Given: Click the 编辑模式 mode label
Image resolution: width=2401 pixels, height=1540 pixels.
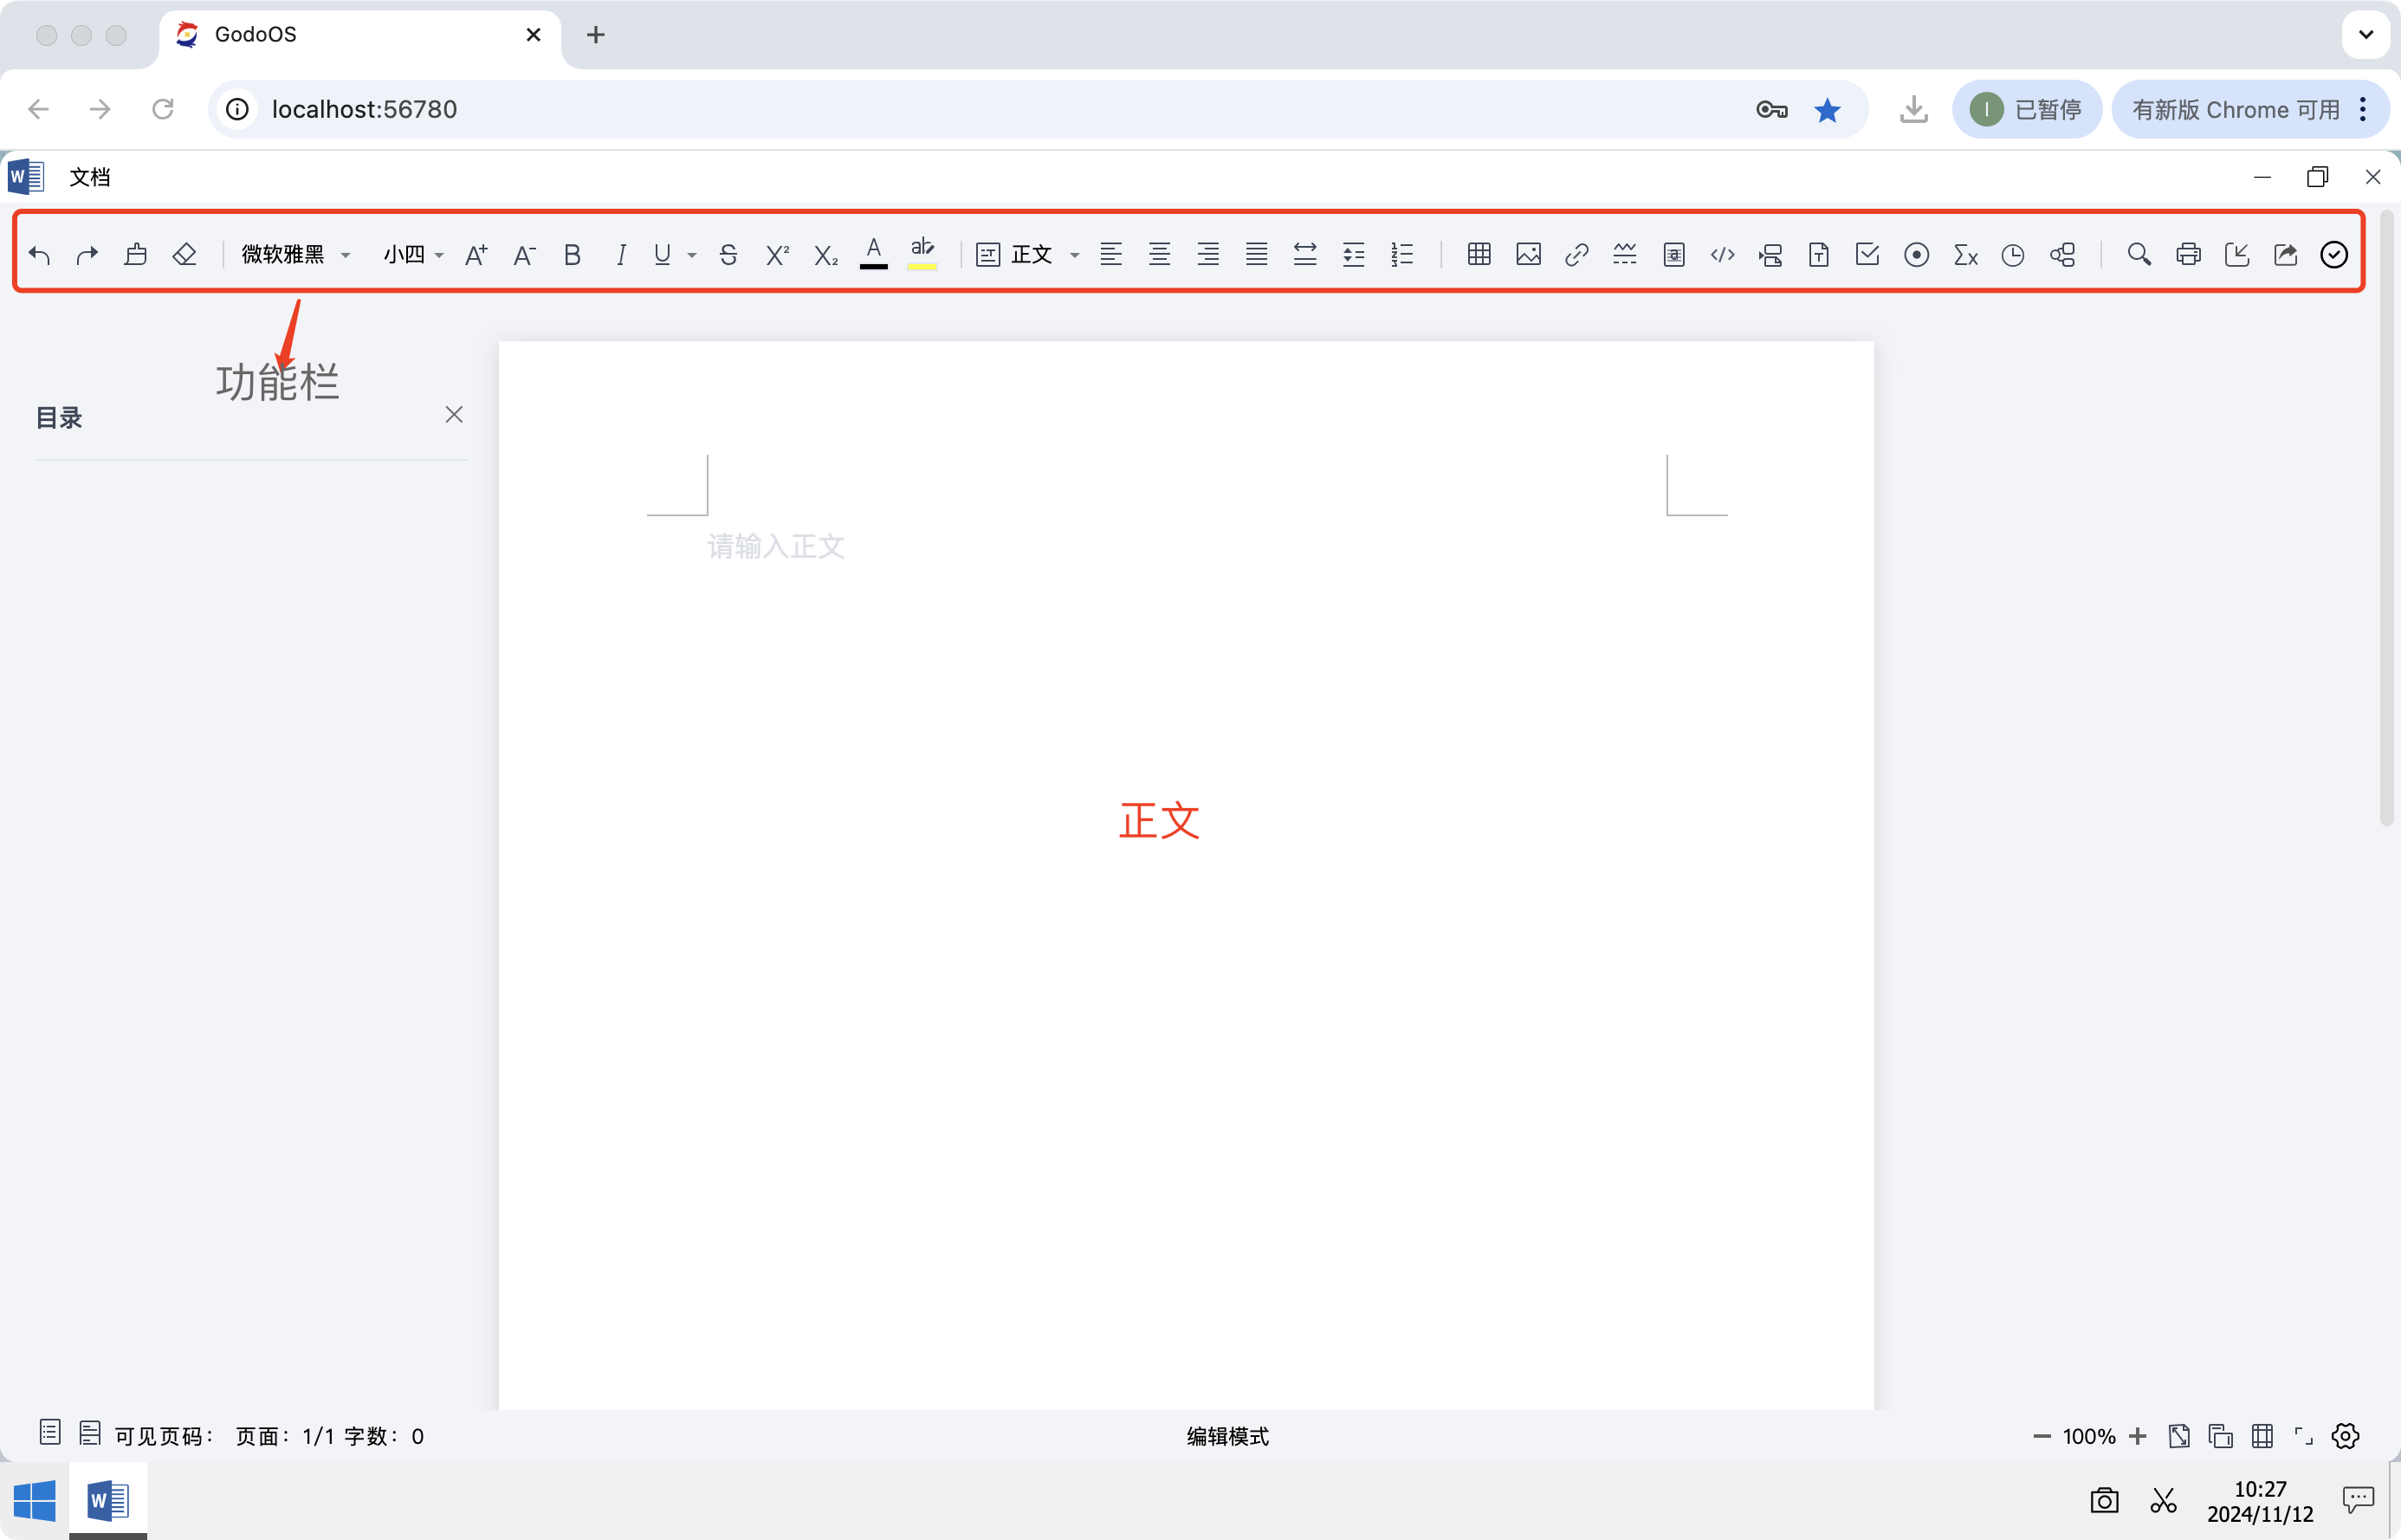Looking at the screenshot, I should [x=1227, y=1436].
